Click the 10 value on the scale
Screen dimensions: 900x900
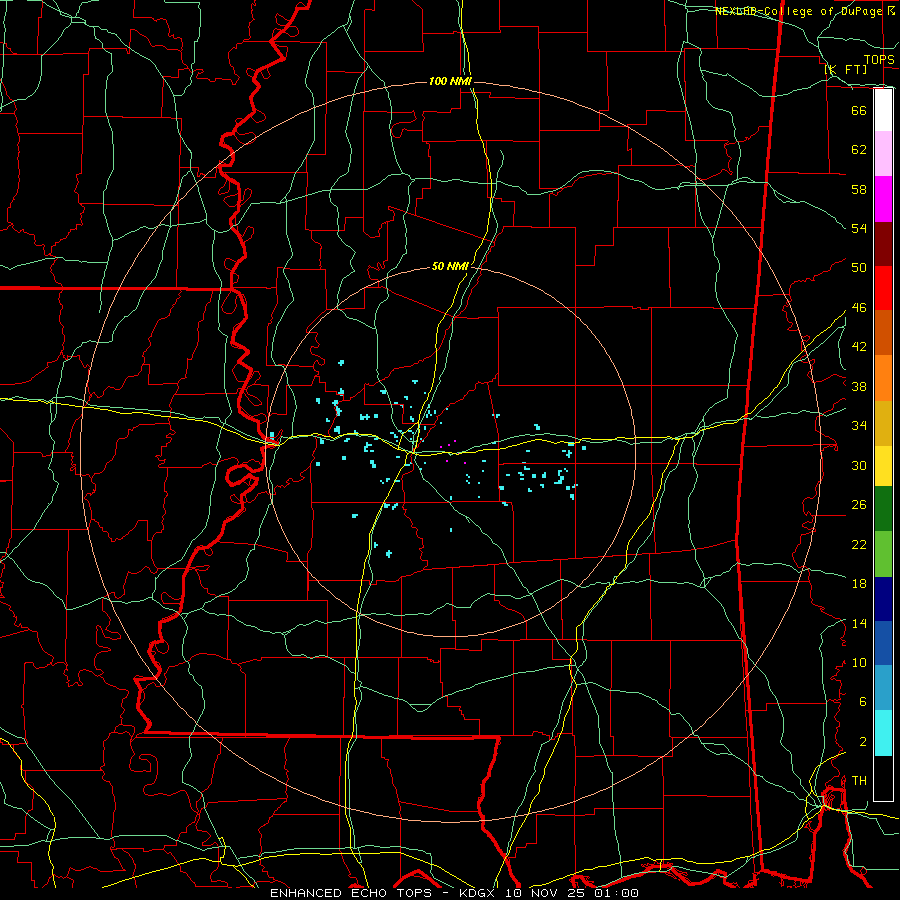click(859, 662)
